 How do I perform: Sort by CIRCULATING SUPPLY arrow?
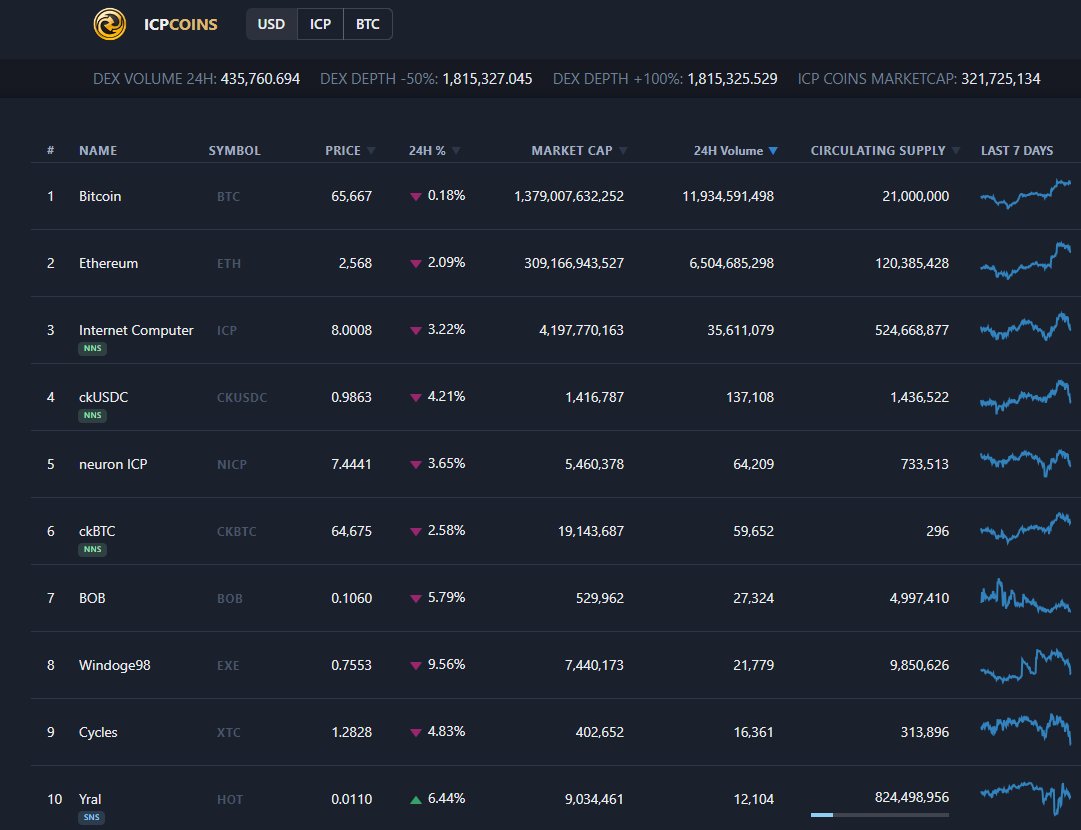coord(956,150)
